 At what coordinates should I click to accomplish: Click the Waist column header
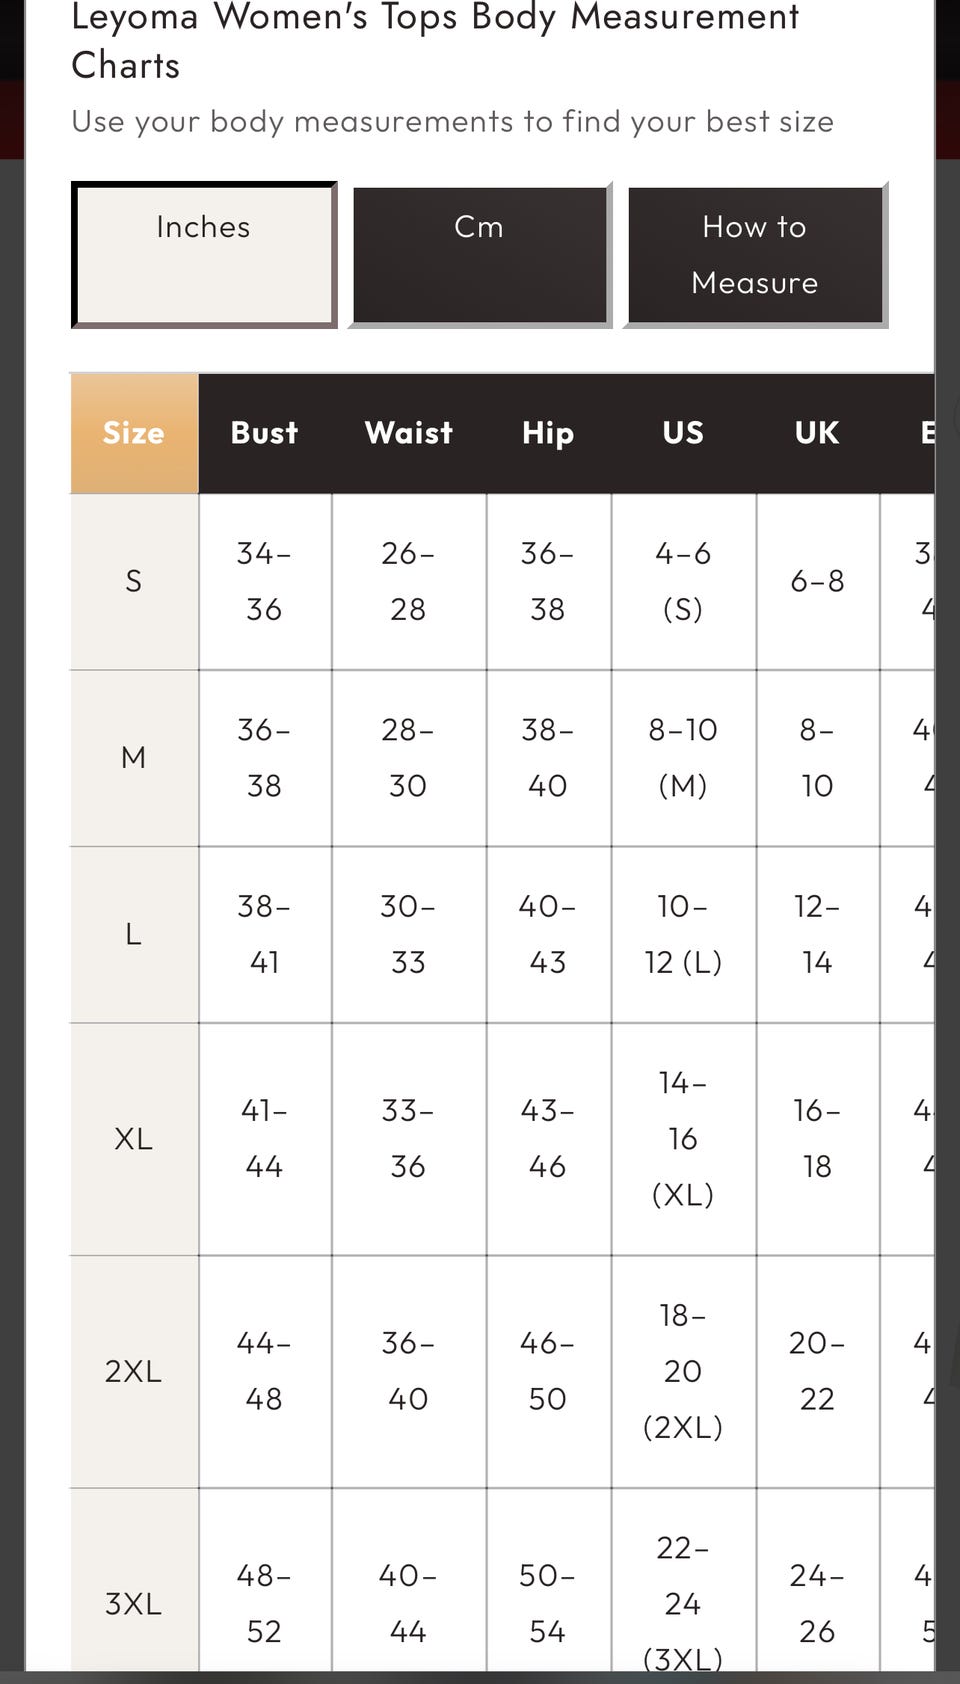pos(408,433)
